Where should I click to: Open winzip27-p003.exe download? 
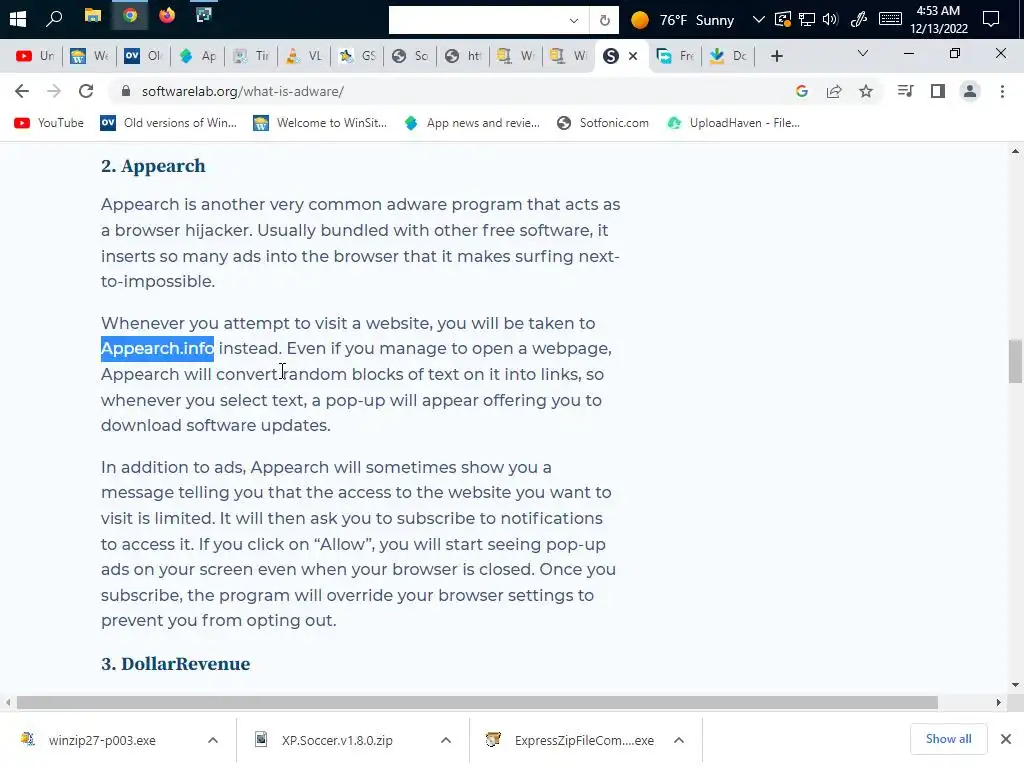pyautogui.click(x=102, y=740)
